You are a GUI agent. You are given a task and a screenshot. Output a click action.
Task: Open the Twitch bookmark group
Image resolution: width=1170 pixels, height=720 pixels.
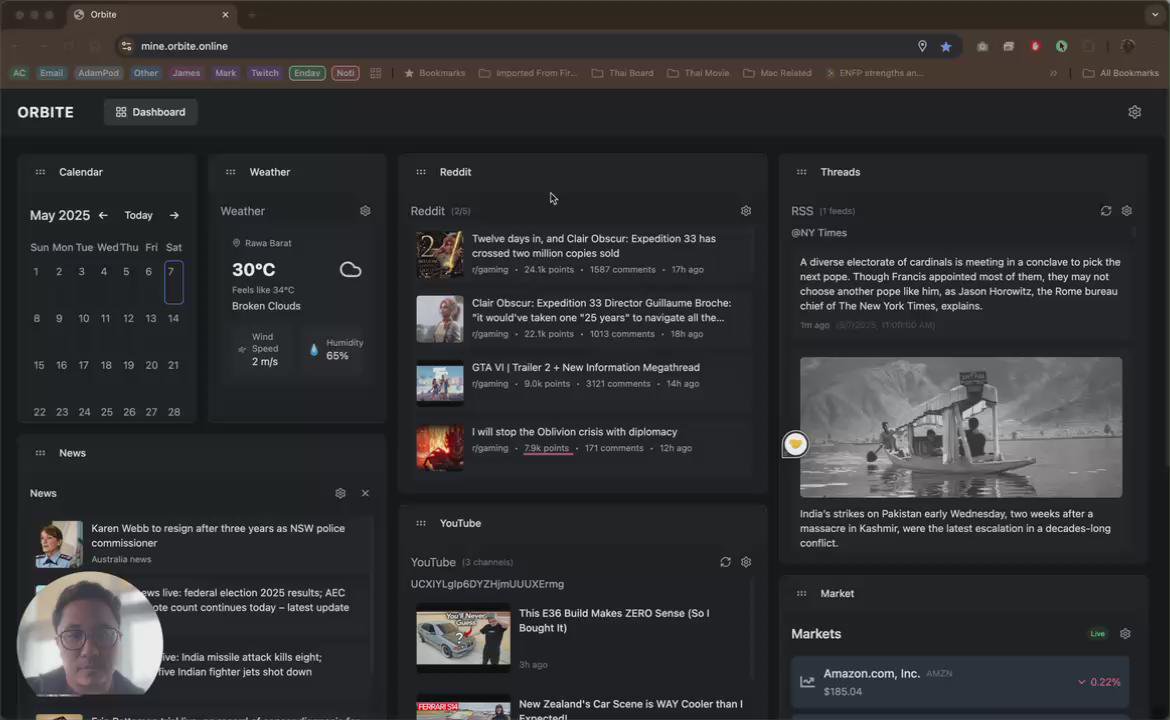click(264, 73)
